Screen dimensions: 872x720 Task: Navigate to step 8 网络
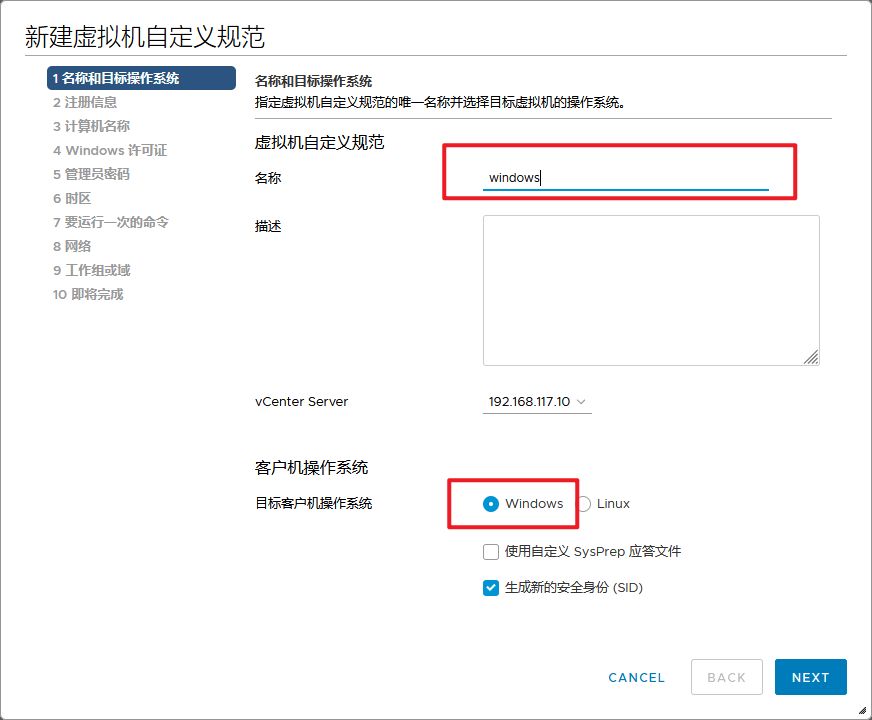(72, 246)
